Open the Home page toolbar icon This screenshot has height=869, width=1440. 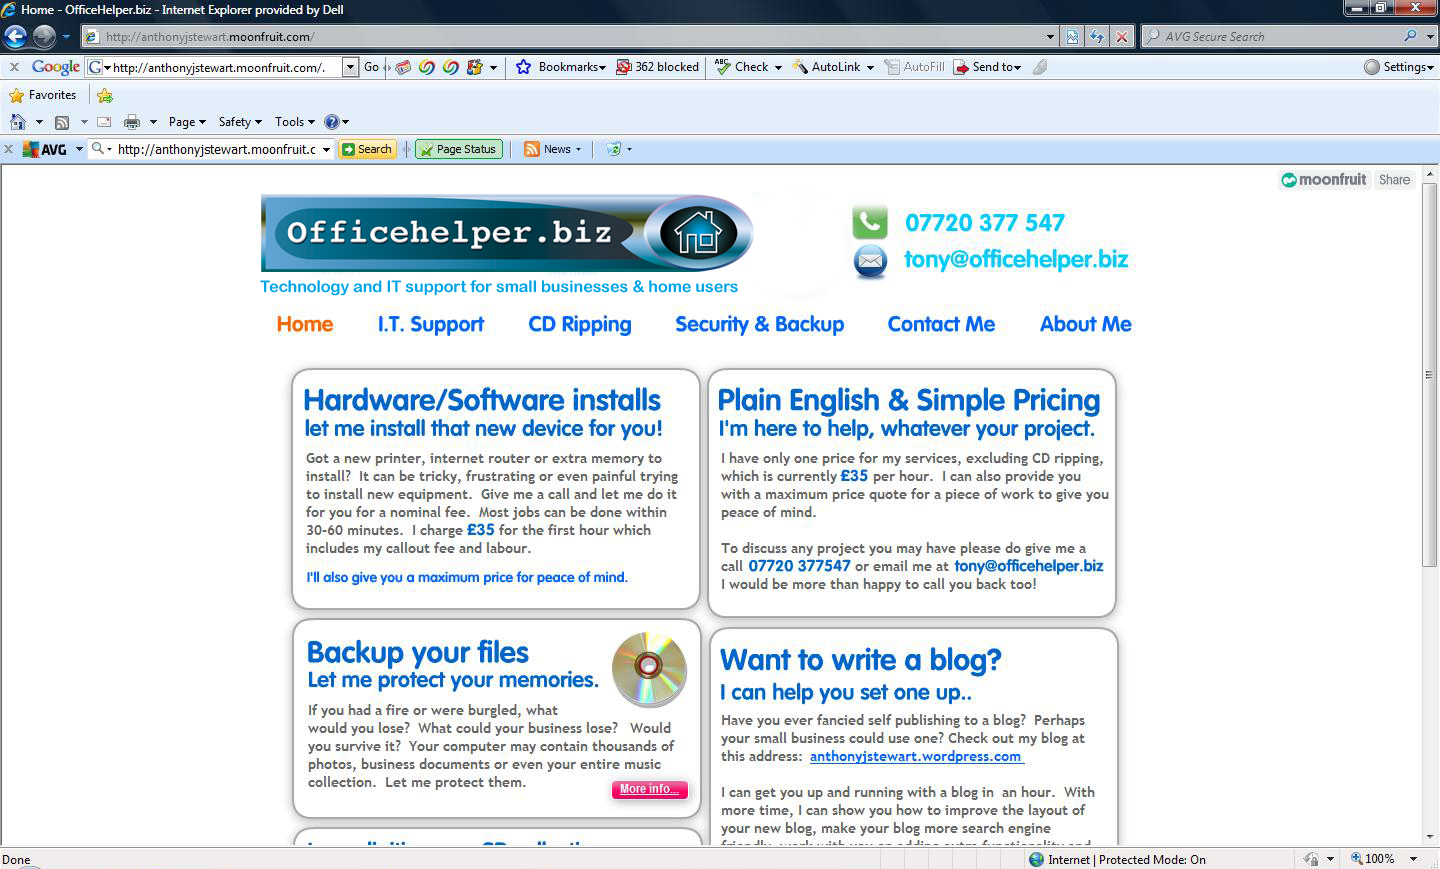coord(18,122)
